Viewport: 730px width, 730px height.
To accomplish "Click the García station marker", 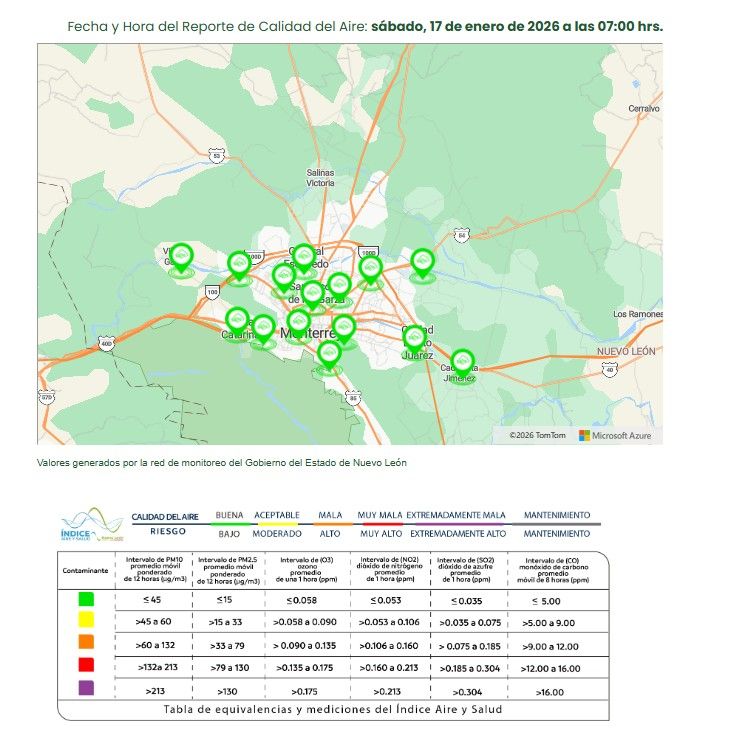I will pyautogui.click(x=181, y=258).
